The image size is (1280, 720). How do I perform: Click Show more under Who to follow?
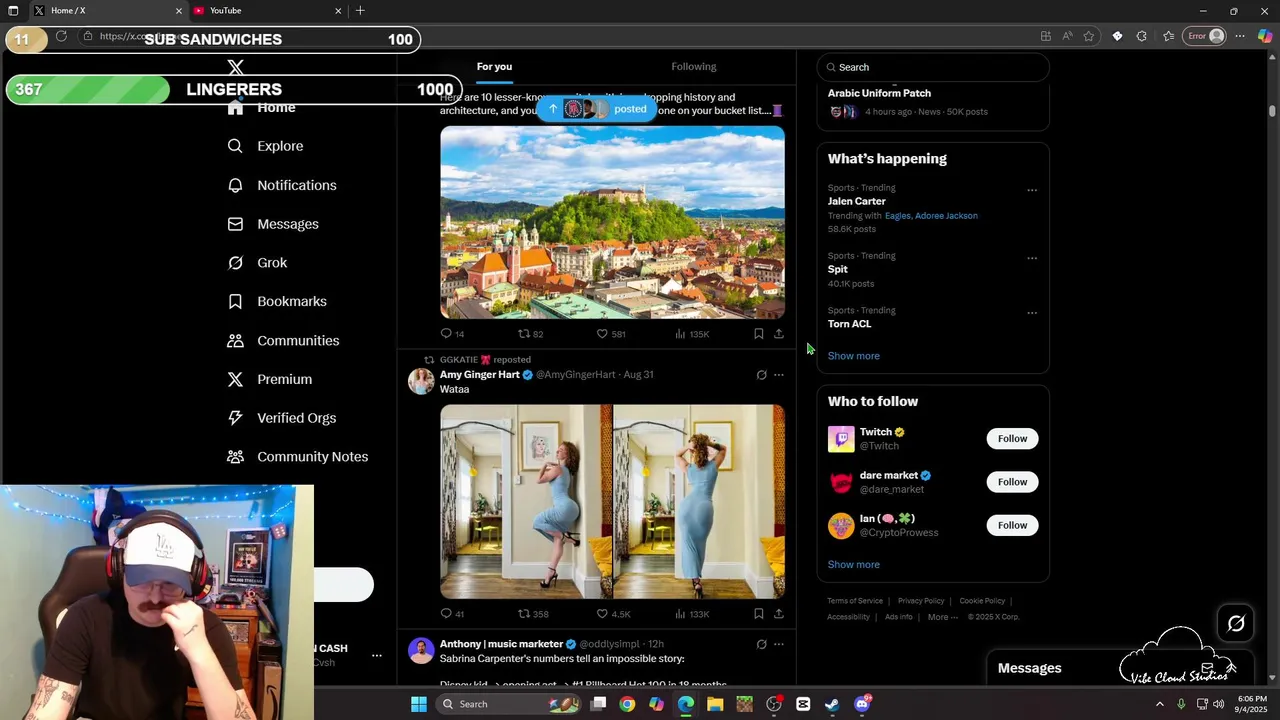click(x=853, y=565)
